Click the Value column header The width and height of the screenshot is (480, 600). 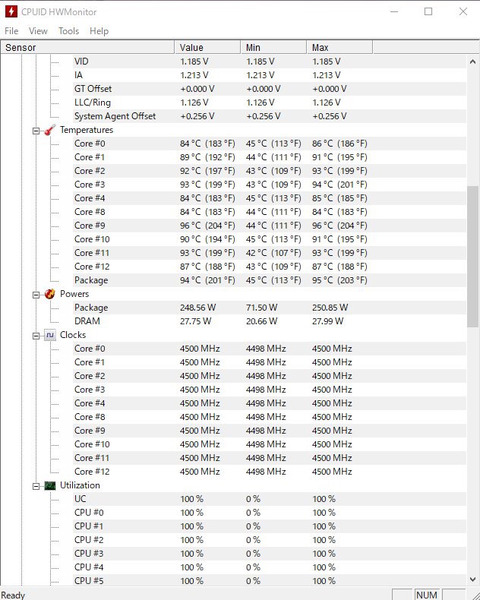tap(207, 47)
